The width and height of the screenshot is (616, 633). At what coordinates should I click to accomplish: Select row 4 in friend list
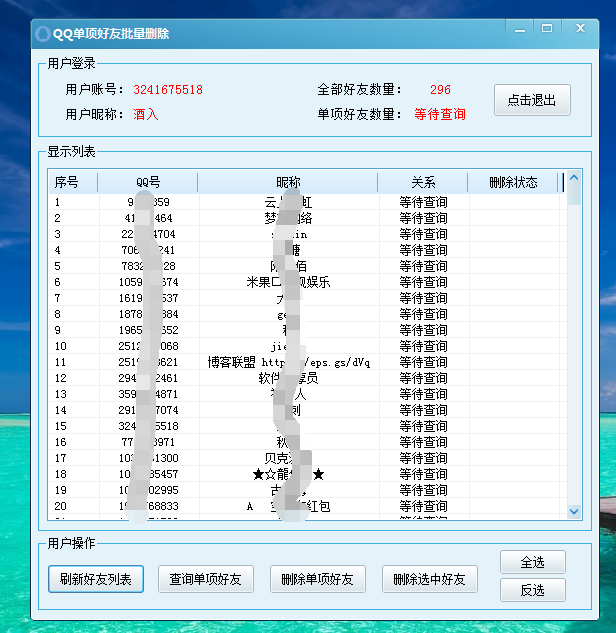pos(308,250)
